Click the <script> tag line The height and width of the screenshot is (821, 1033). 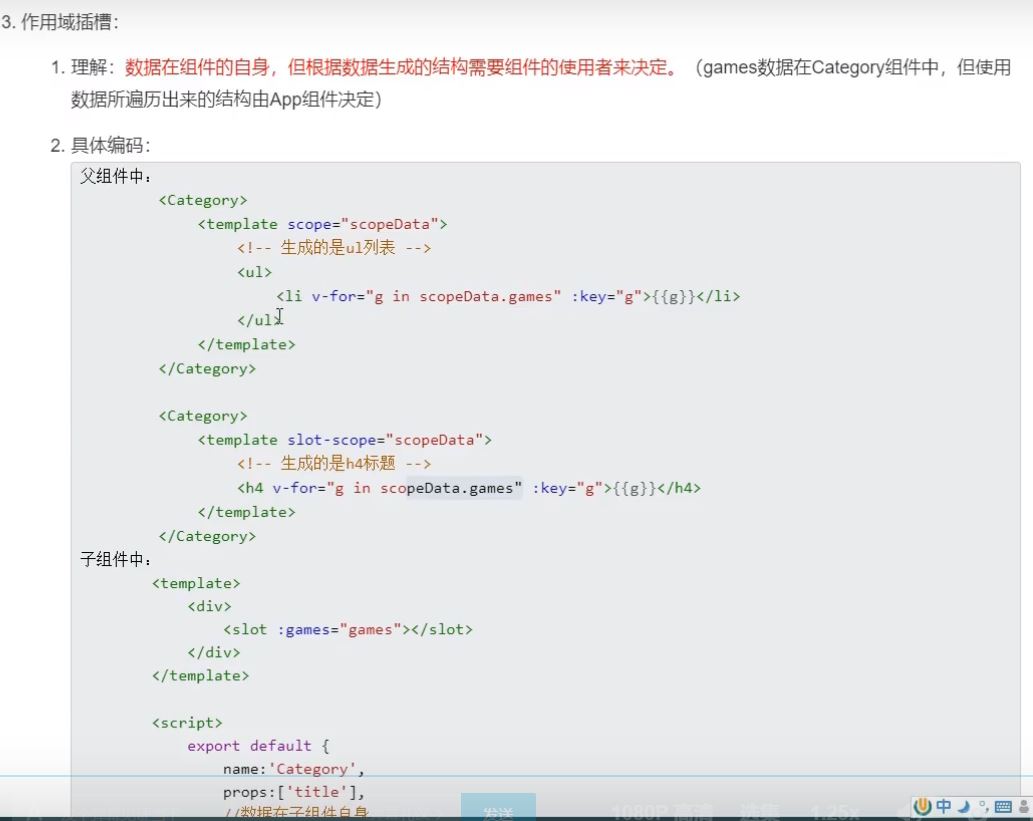187,723
